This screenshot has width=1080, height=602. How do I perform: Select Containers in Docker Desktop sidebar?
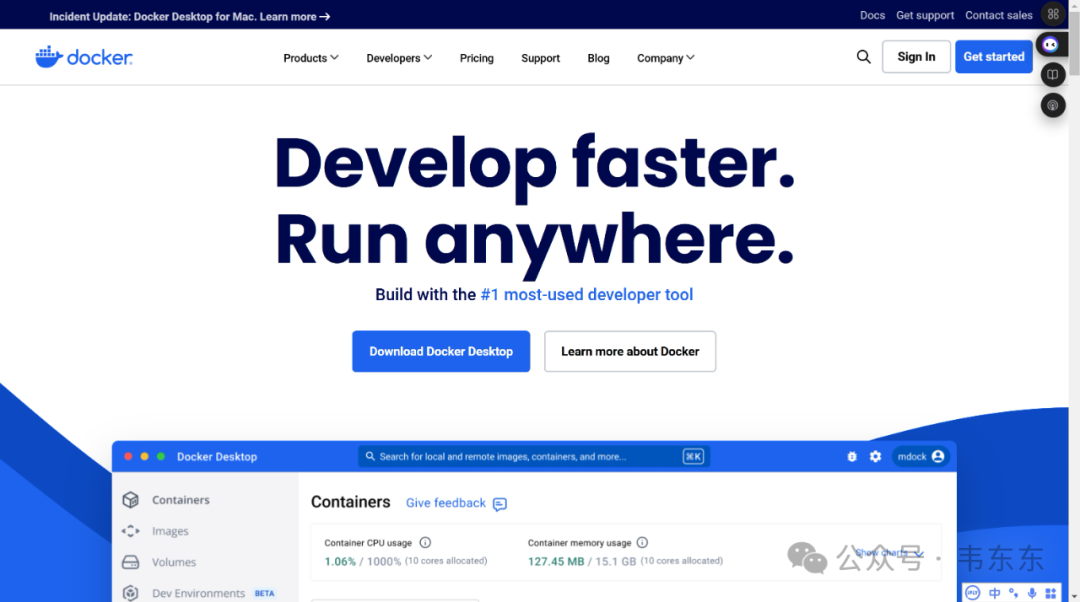[180, 499]
